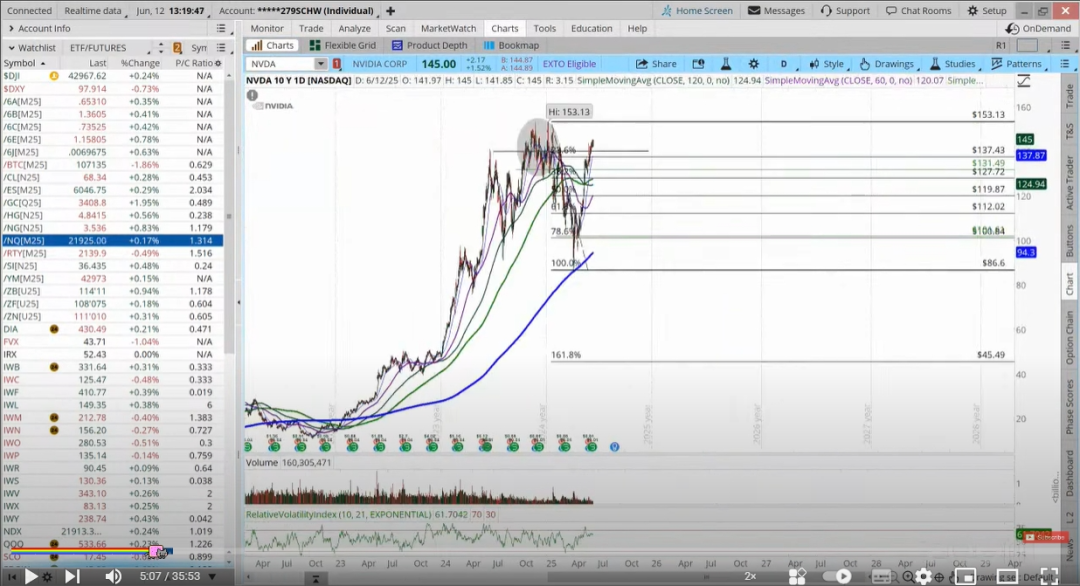
Task: Expand the Account Info section
Action: (39, 28)
